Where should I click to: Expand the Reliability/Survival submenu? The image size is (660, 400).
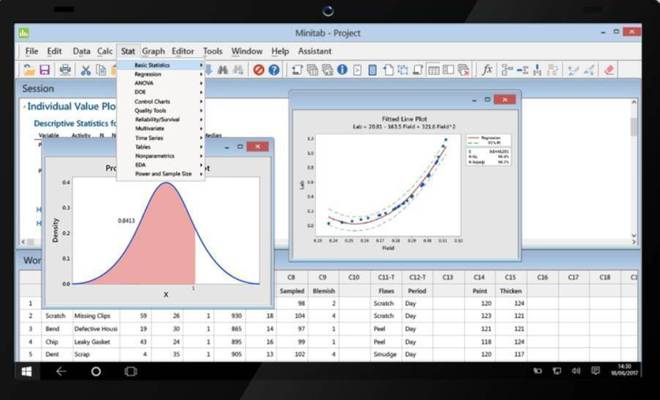[161, 120]
